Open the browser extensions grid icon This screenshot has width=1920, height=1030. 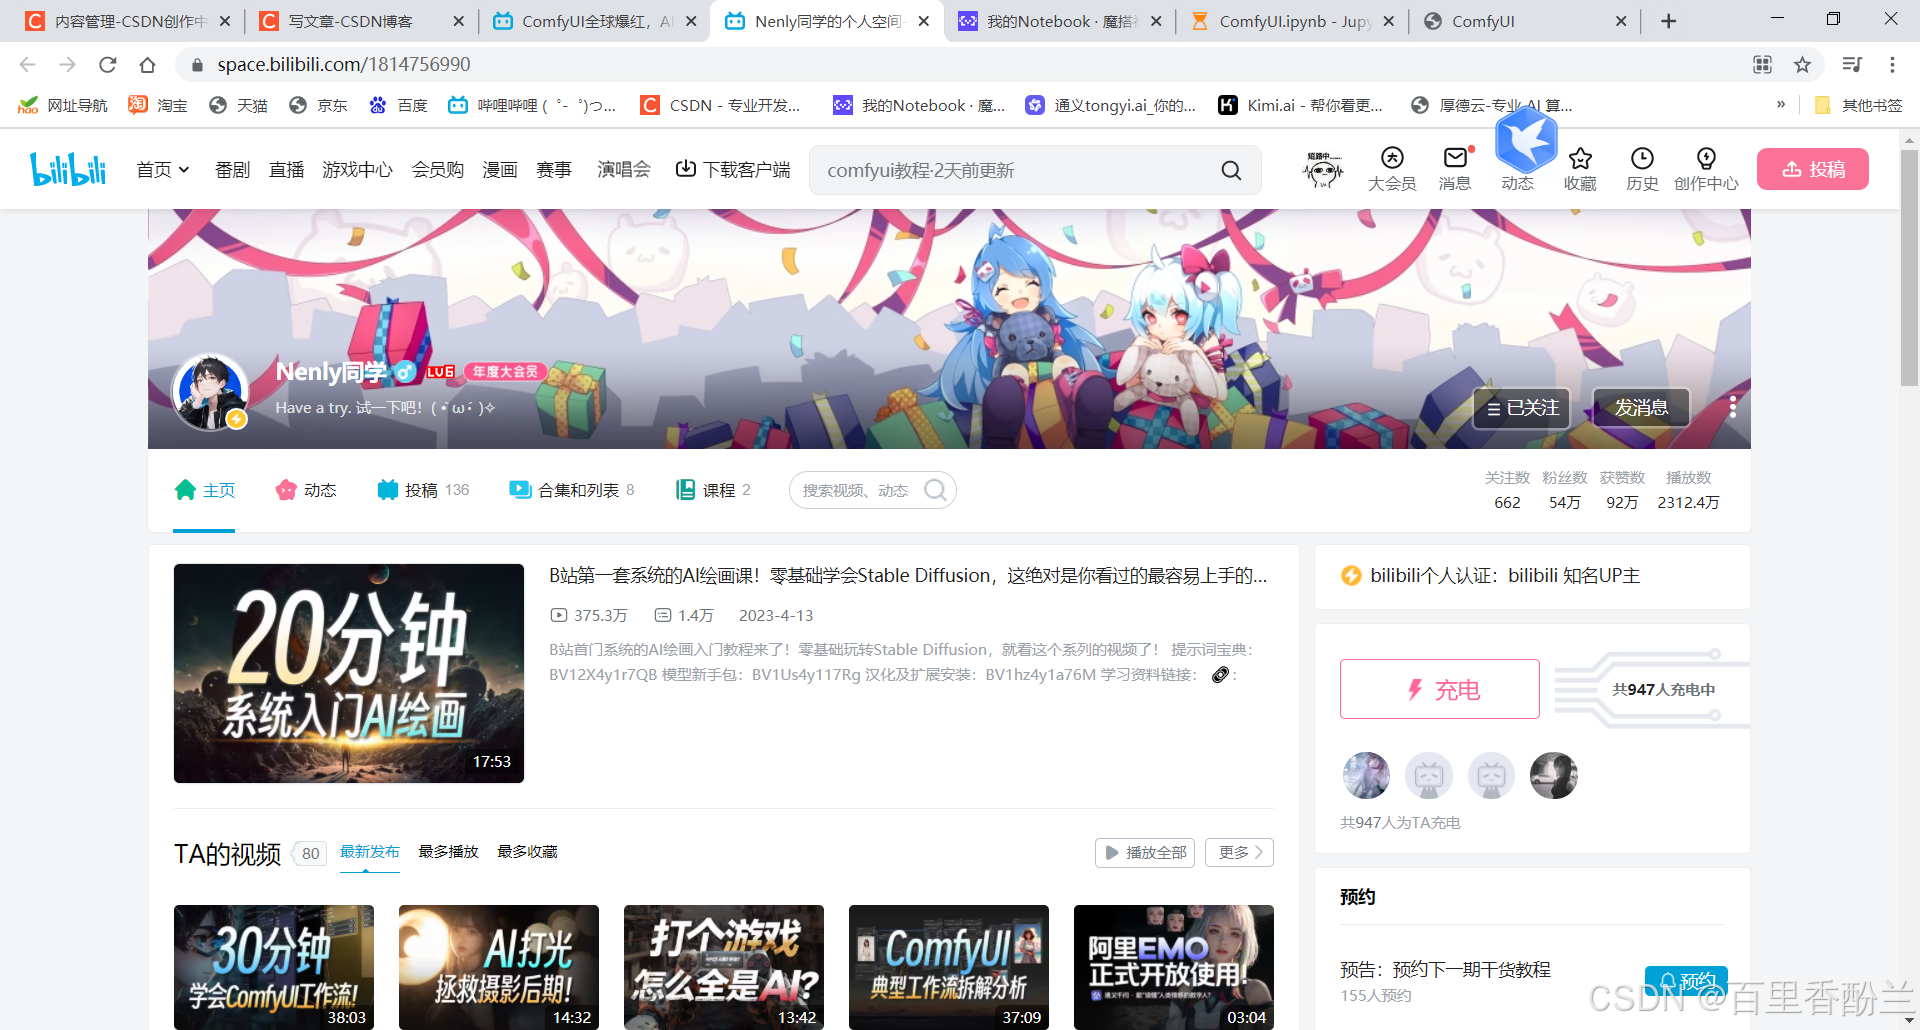pyautogui.click(x=1763, y=65)
